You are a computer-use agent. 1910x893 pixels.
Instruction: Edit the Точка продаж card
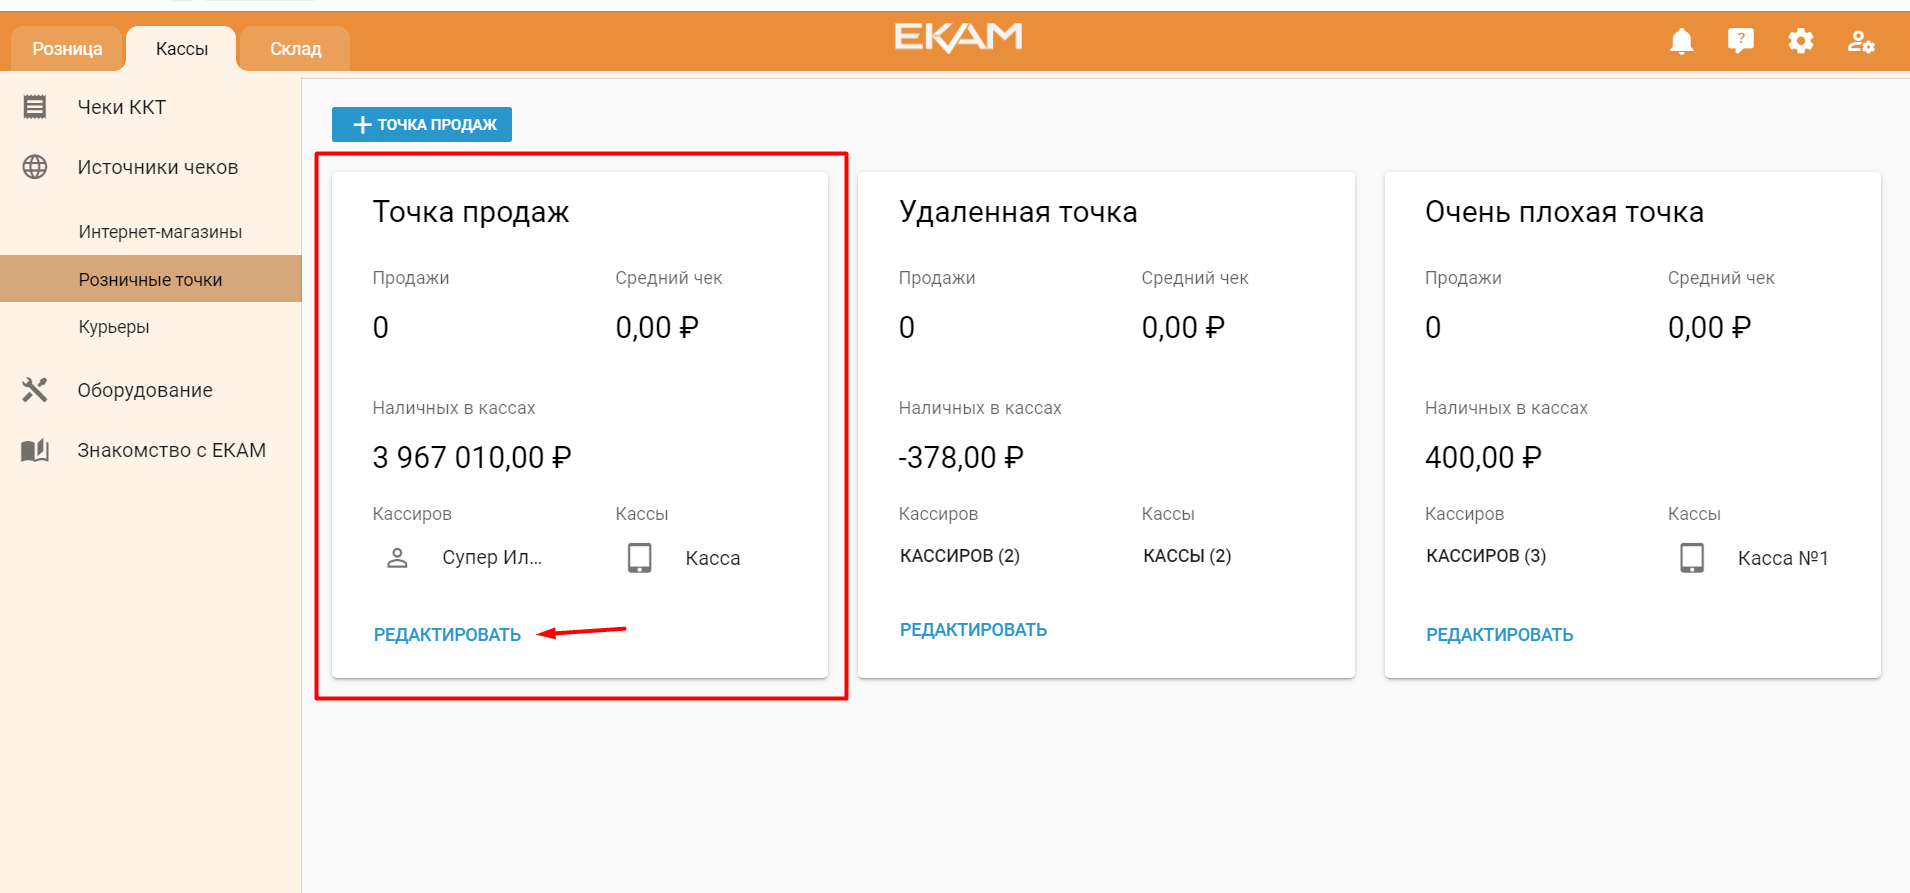point(447,635)
